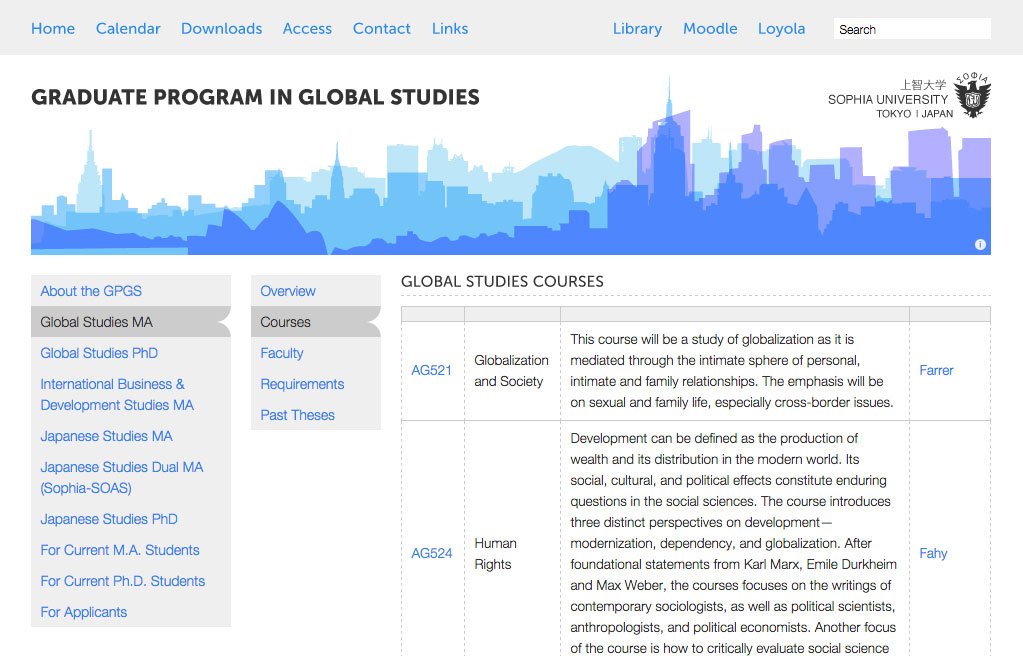Go to Downloads in top navigation
The width and height of the screenshot is (1023, 656).
222,29
